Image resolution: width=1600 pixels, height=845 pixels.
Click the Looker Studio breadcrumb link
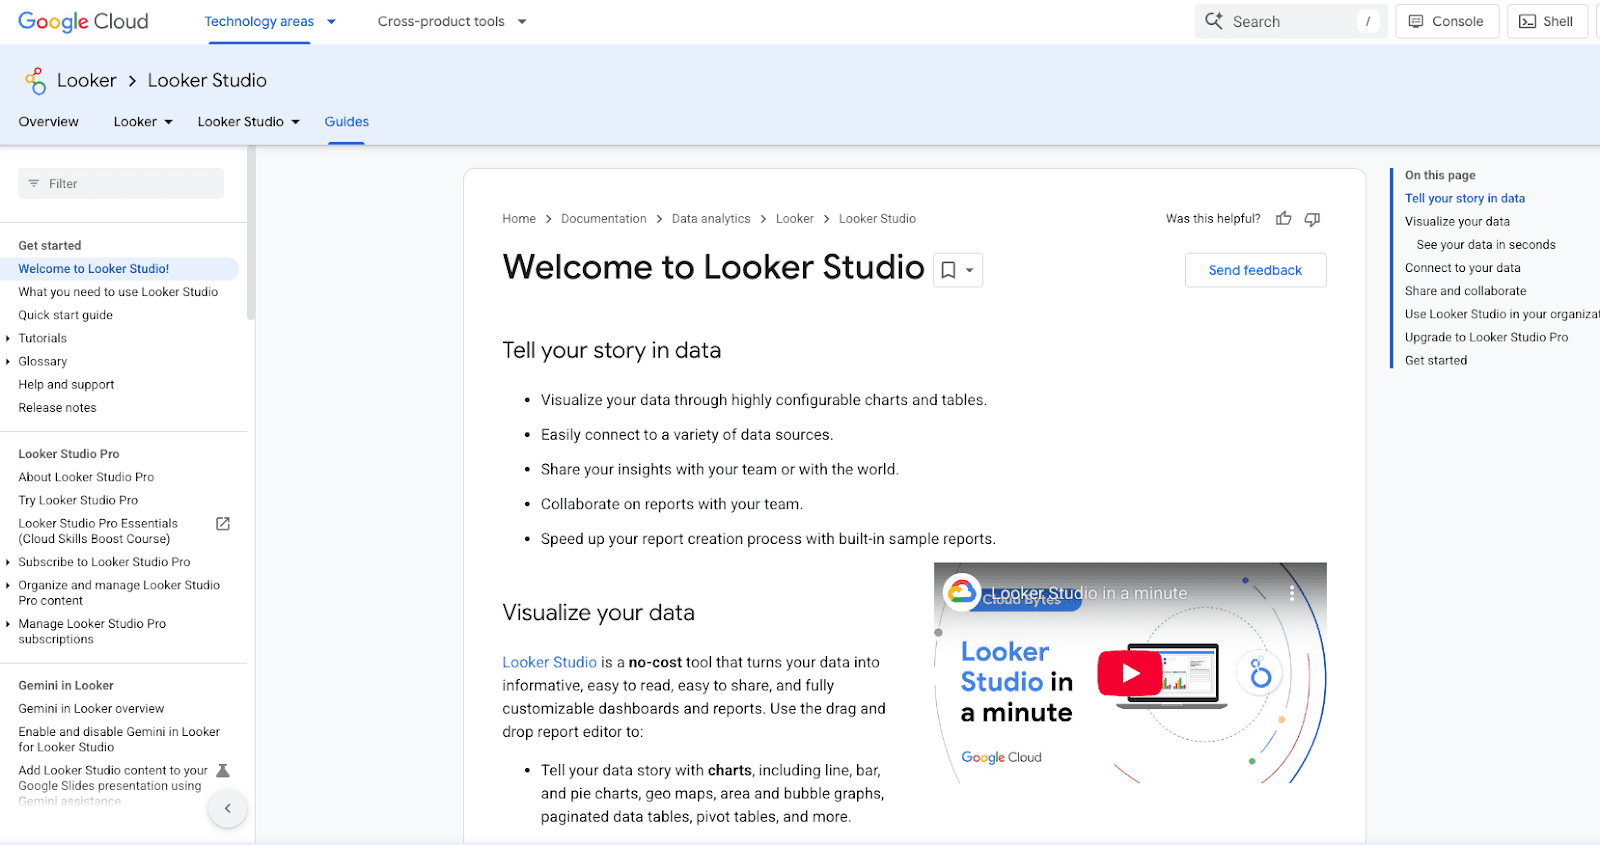click(877, 219)
